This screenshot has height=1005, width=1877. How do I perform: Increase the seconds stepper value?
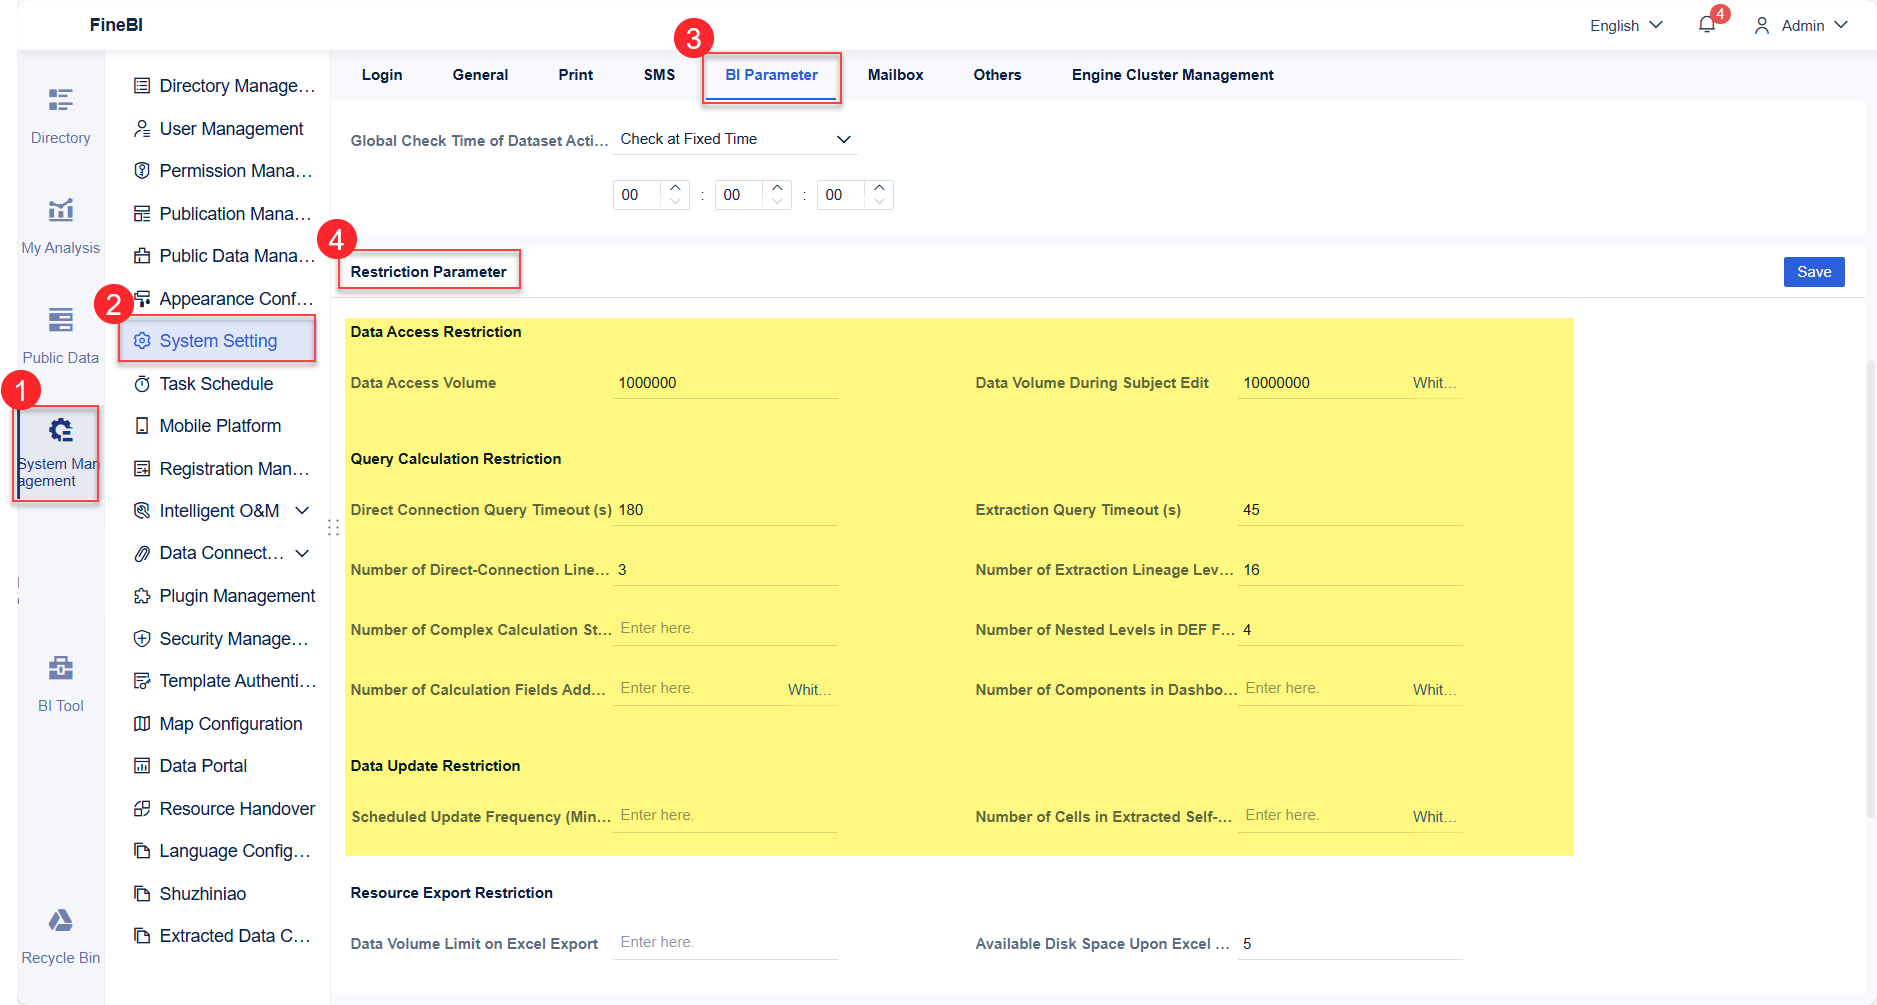(x=879, y=187)
